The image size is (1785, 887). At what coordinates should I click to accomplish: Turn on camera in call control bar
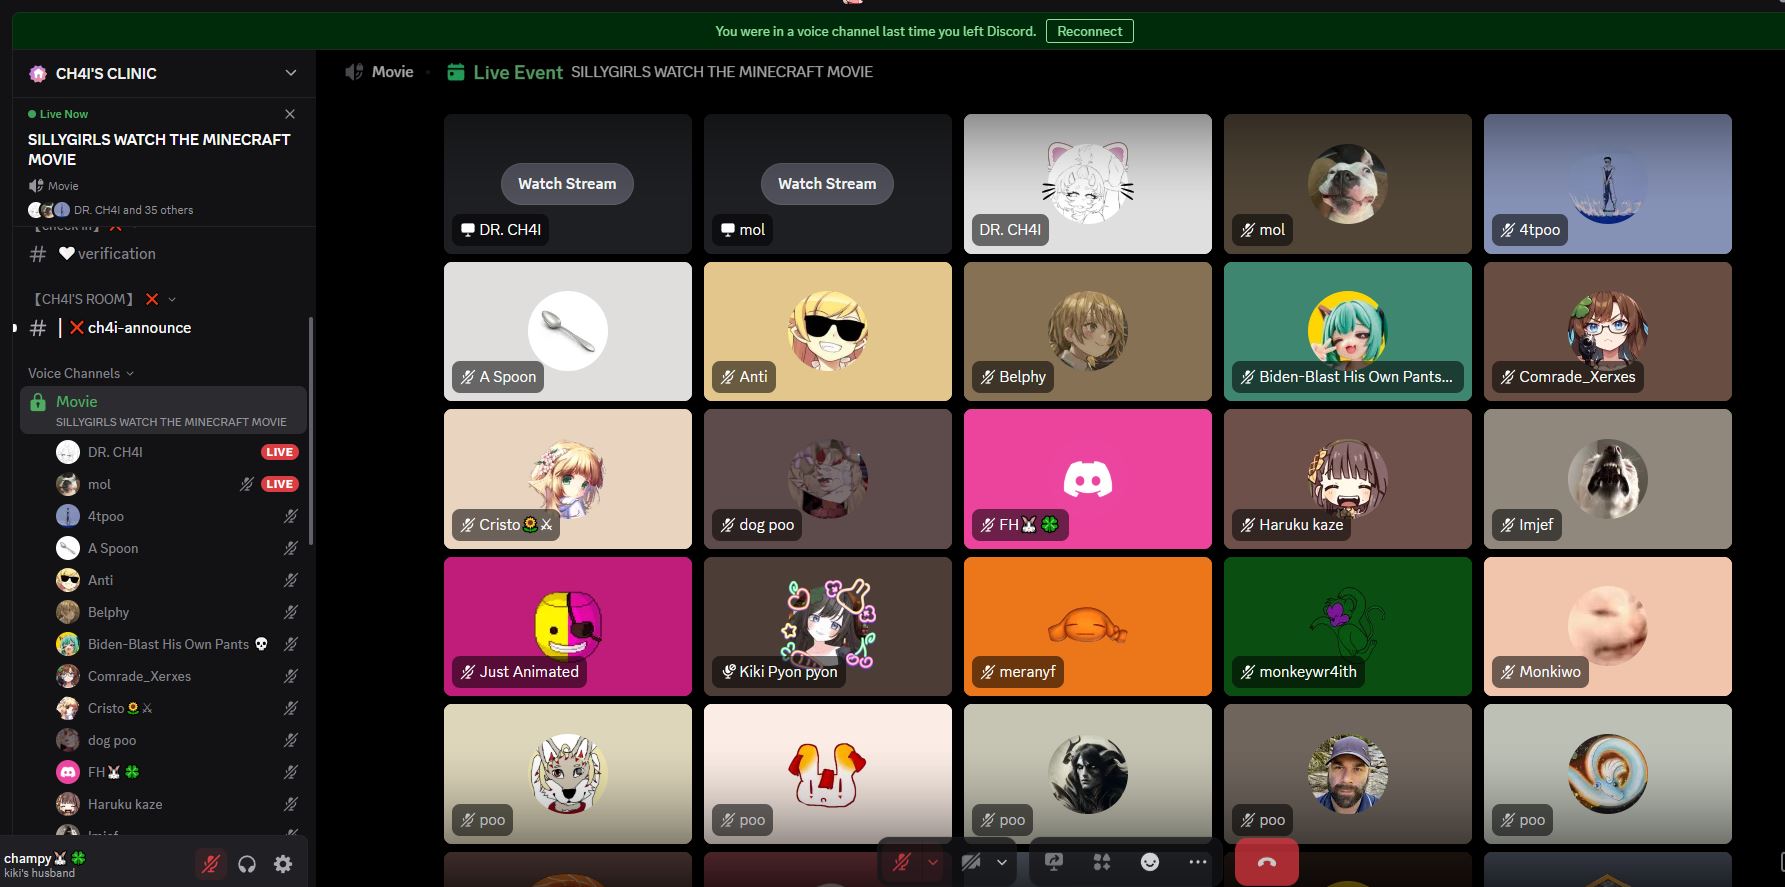pyautogui.click(x=970, y=862)
